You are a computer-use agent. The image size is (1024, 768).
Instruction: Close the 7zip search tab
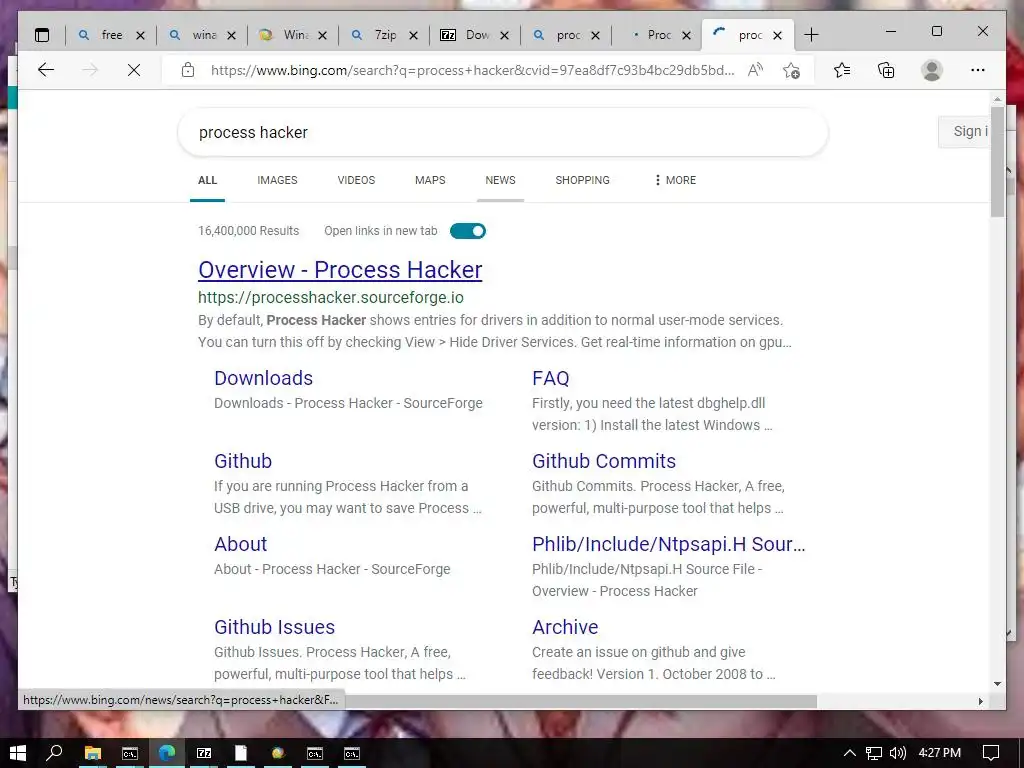coord(413,35)
